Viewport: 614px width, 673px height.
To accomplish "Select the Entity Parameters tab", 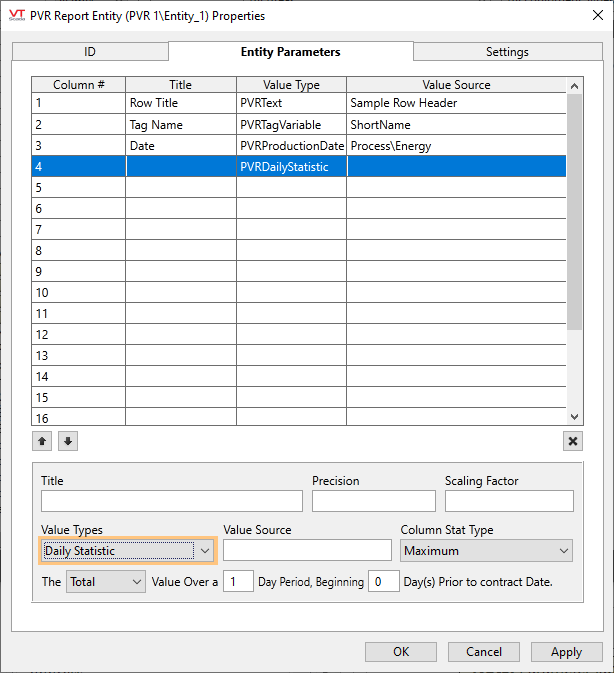I will click(290, 52).
